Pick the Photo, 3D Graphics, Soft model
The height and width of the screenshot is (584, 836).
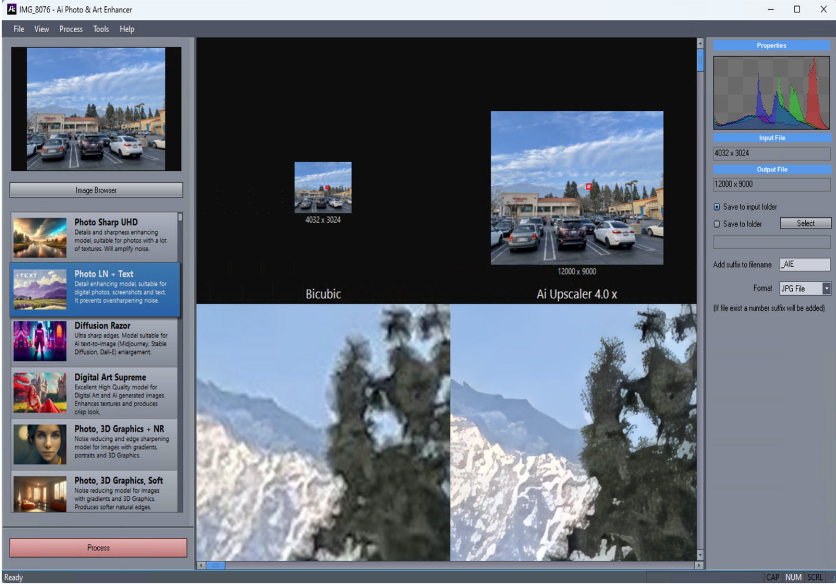(x=95, y=492)
